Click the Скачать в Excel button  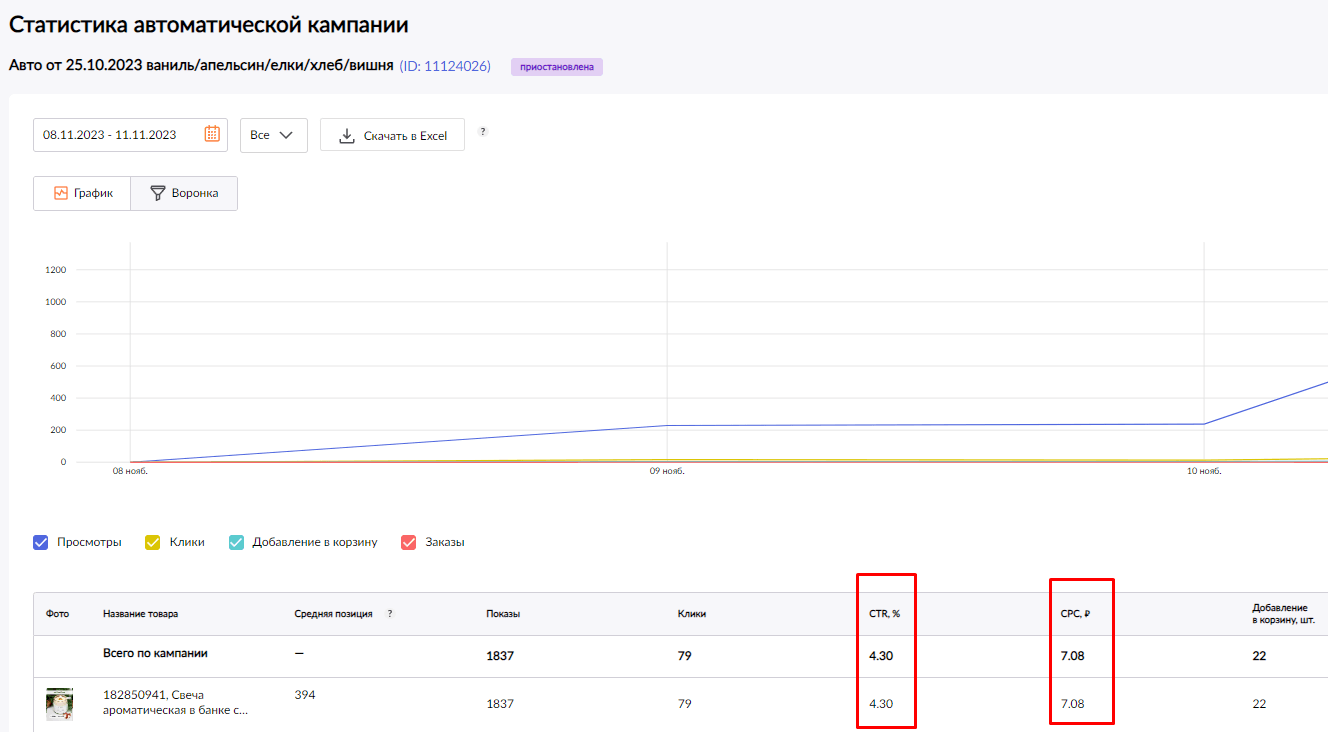392,135
